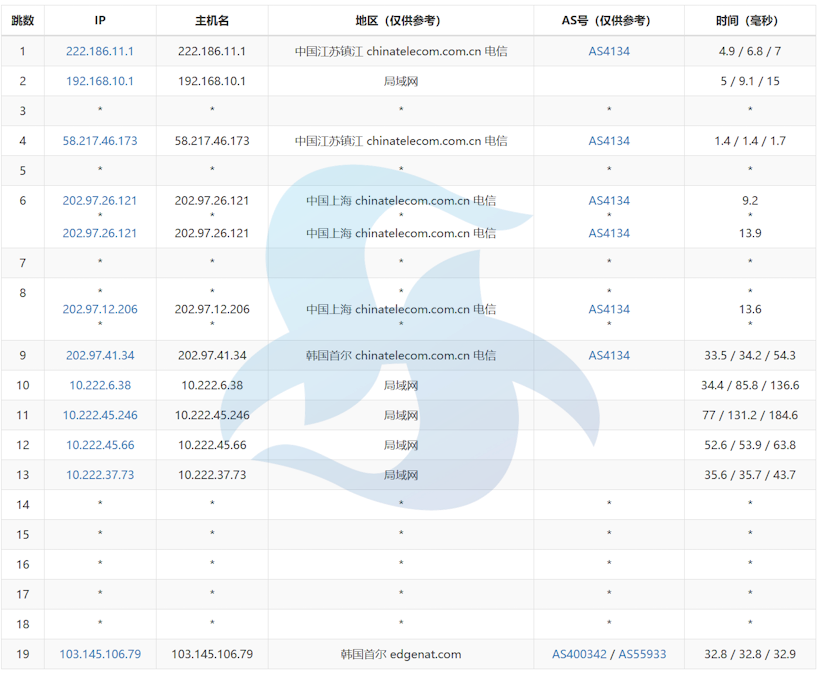Viewport: 820px width, 673px height.
Task: Select the 10.222.6.38 LAN address link
Action: point(100,385)
